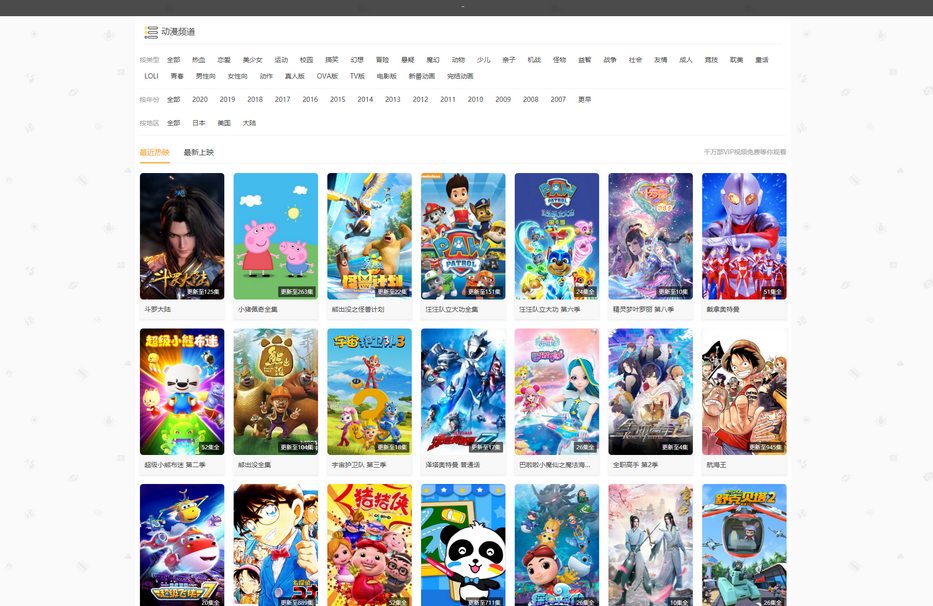Open the 千万部VIP视频免费等你观看 link
The width and height of the screenshot is (933, 606).
coord(745,152)
